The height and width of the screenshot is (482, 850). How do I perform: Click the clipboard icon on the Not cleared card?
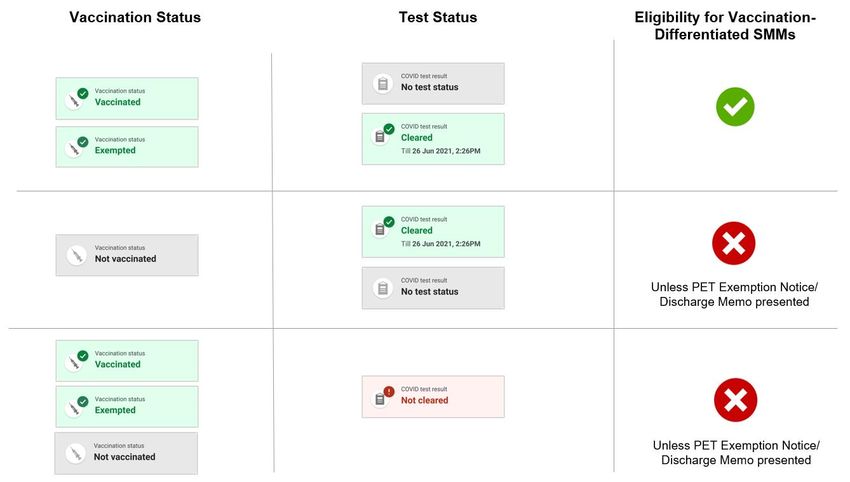380,399
